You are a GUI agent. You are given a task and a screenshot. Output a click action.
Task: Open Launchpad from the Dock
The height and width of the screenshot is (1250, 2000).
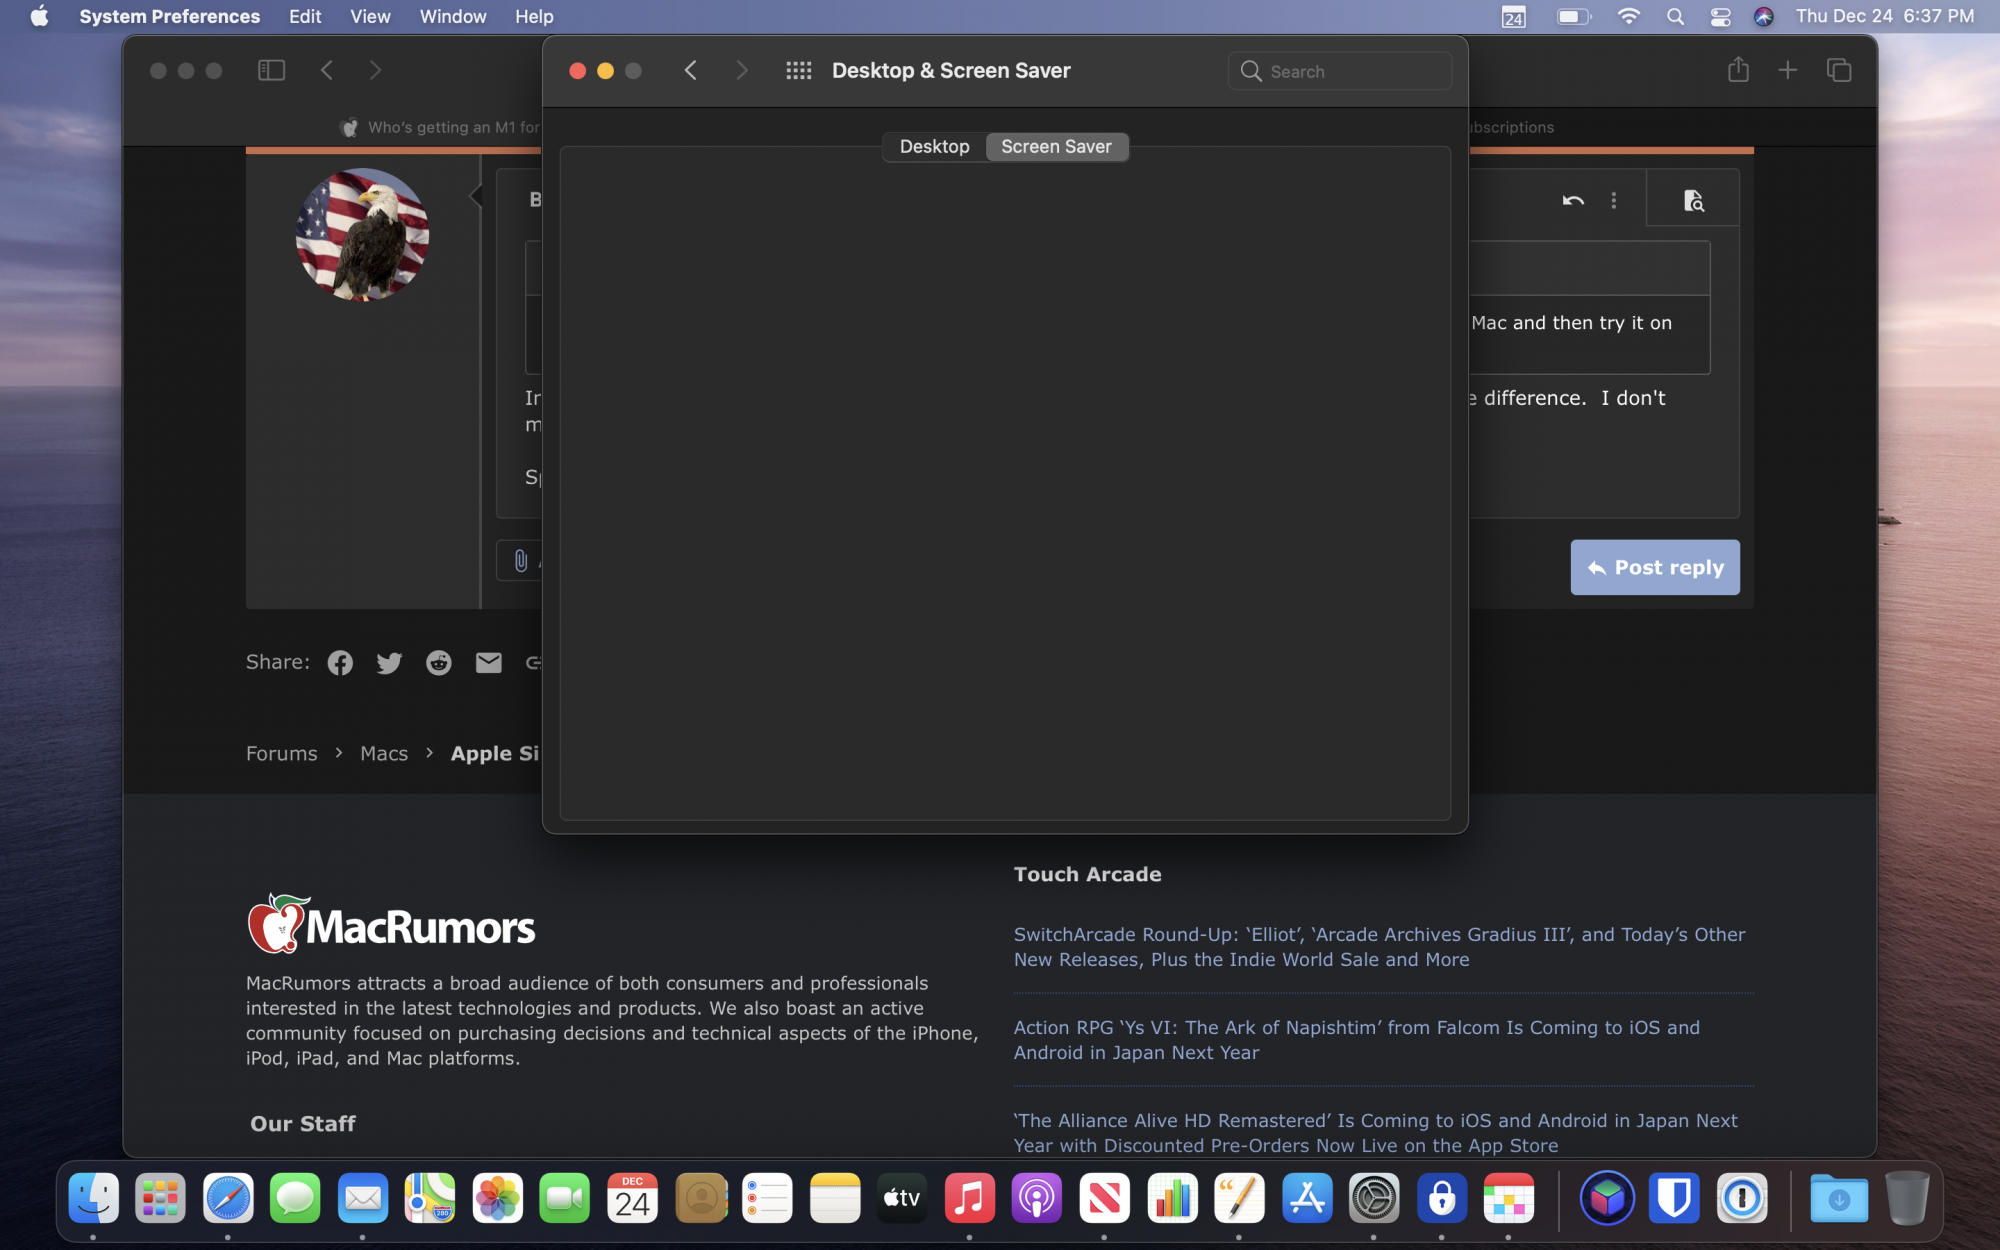point(160,1197)
